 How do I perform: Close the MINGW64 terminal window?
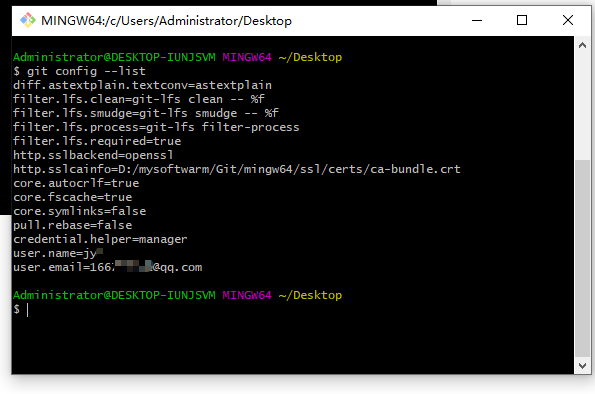568,20
